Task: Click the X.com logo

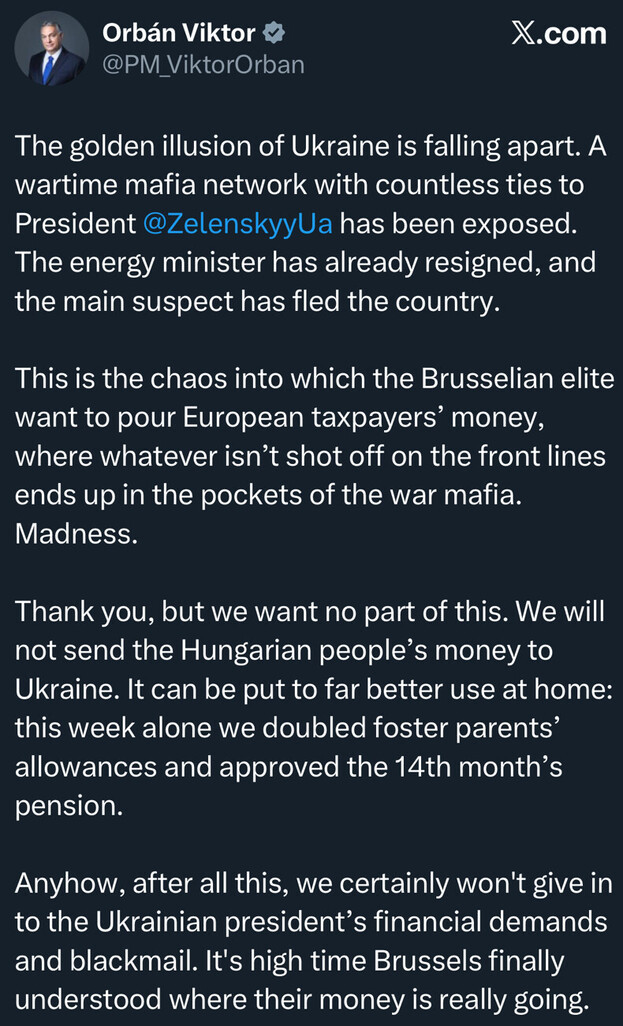Action: (558, 33)
